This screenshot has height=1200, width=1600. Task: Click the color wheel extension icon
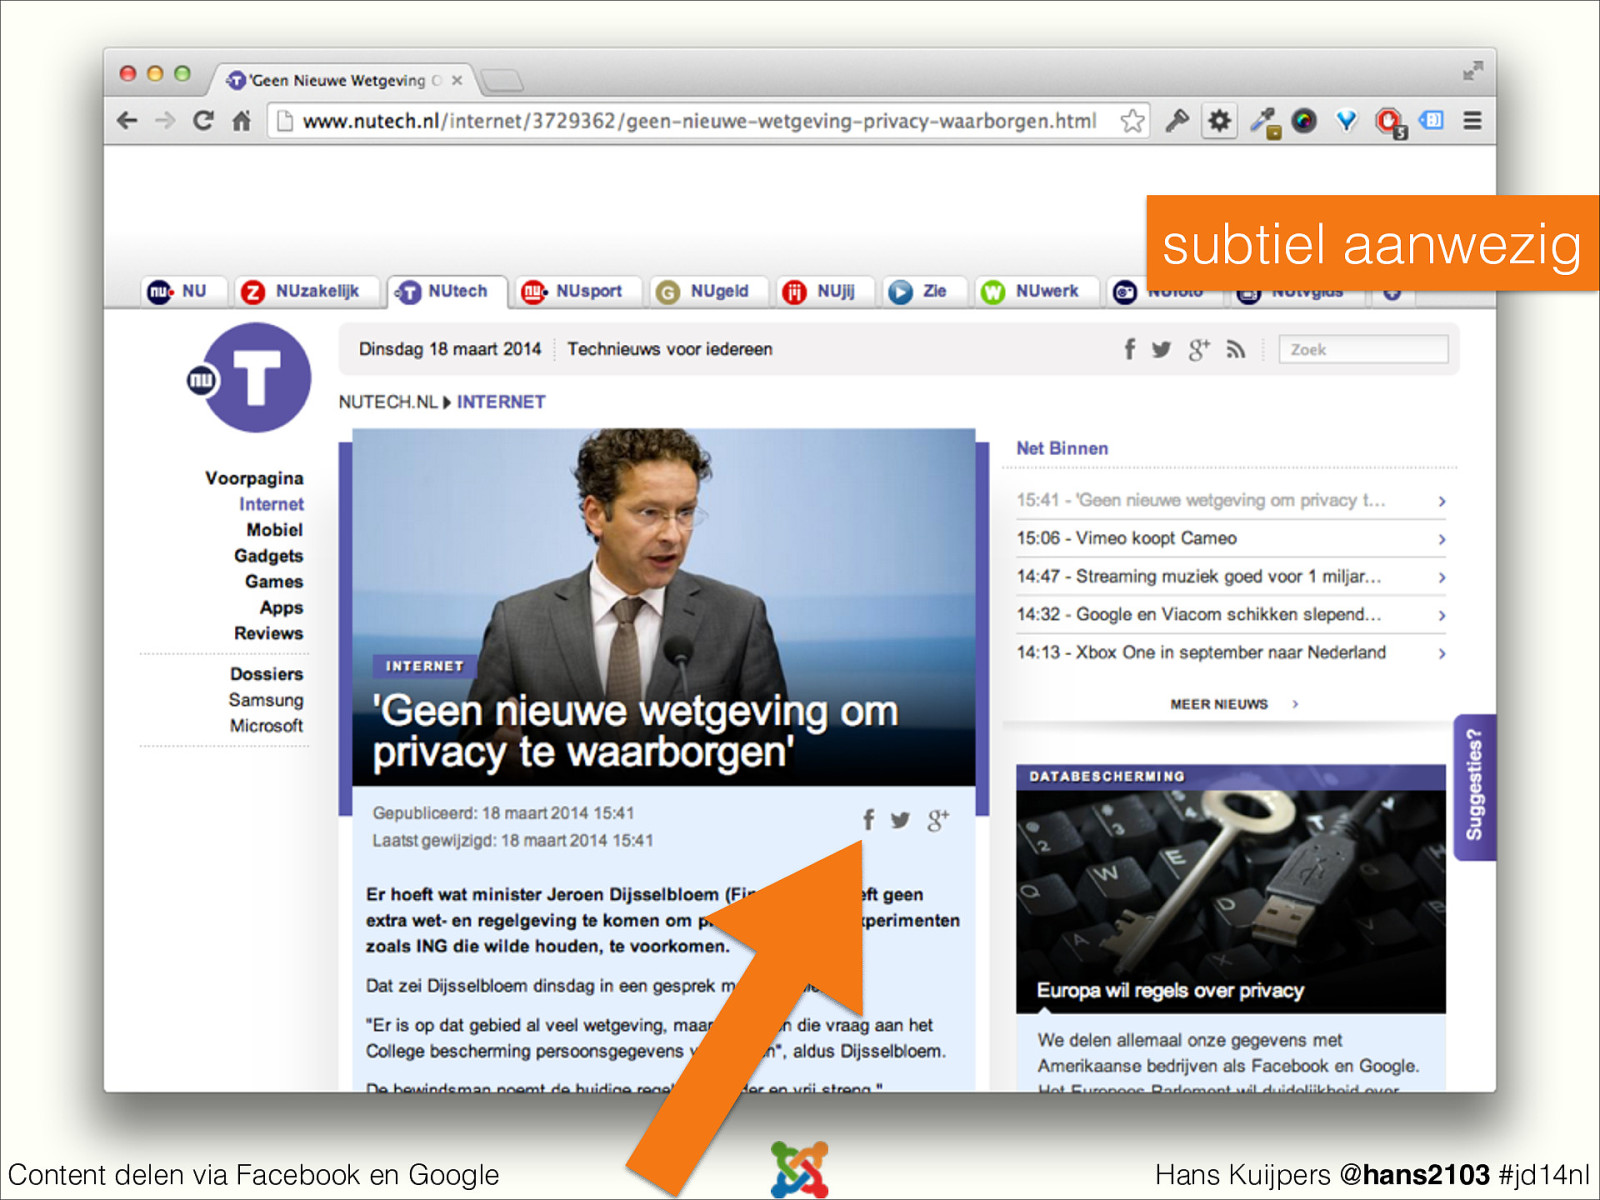[1304, 121]
